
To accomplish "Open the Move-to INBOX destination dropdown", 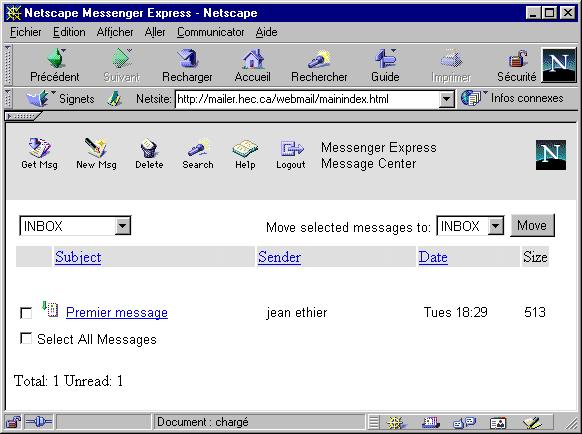I will (x=495, y=226).
